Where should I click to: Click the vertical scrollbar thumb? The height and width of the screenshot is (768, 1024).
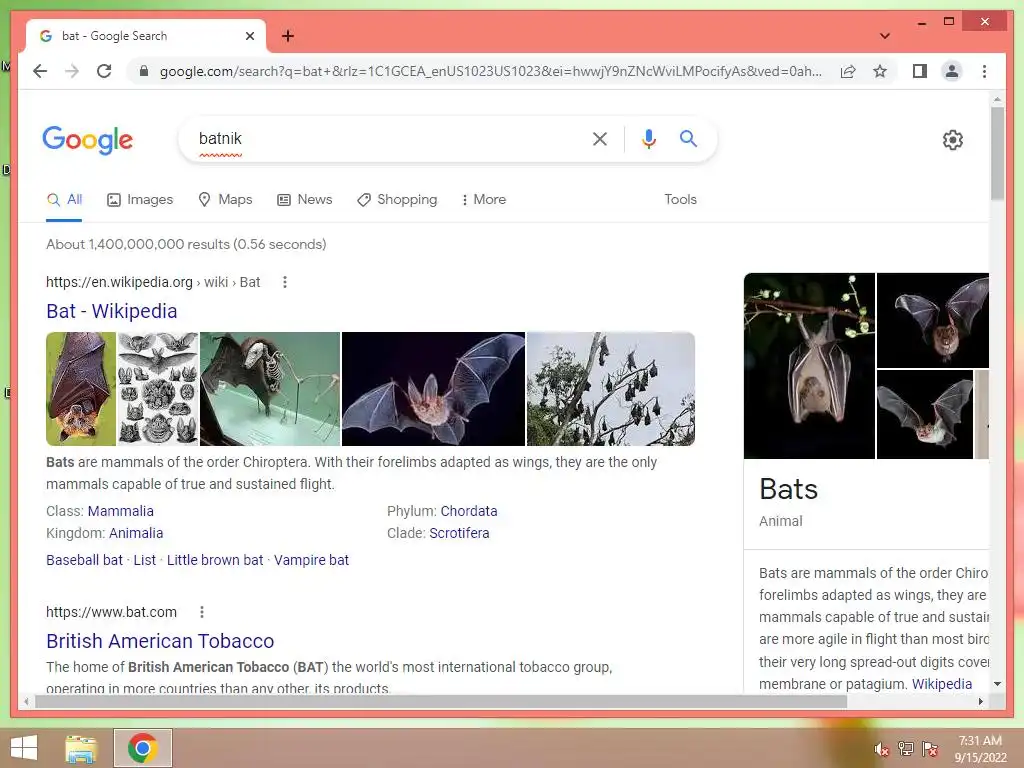(997, 153)
